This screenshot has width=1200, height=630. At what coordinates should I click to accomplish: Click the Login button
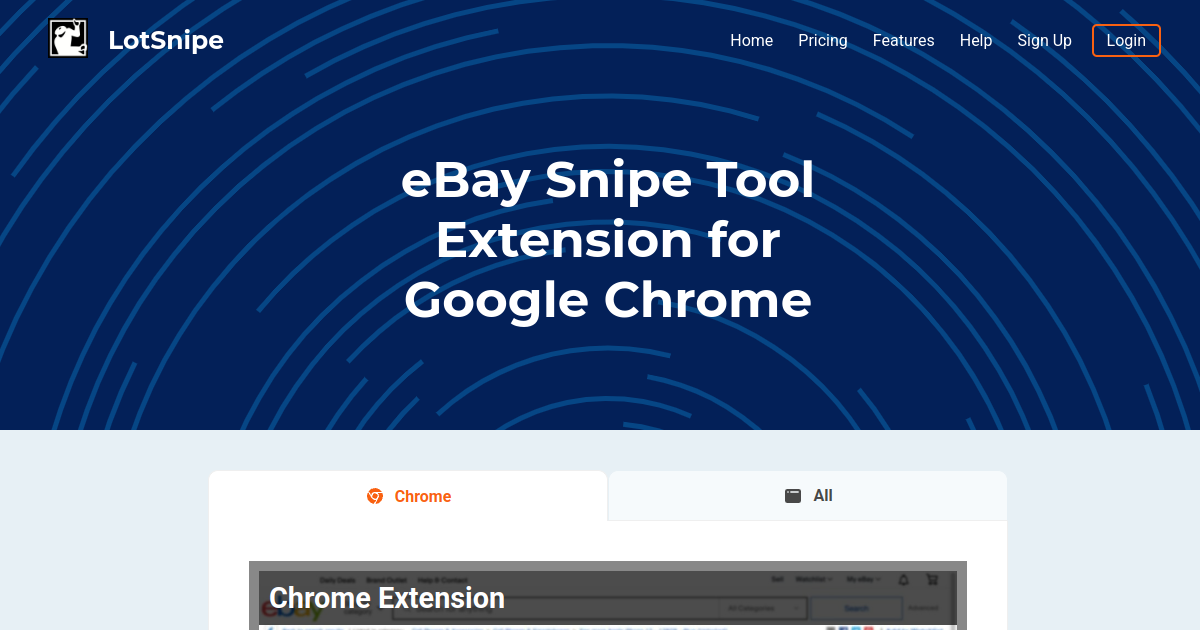1126,40
